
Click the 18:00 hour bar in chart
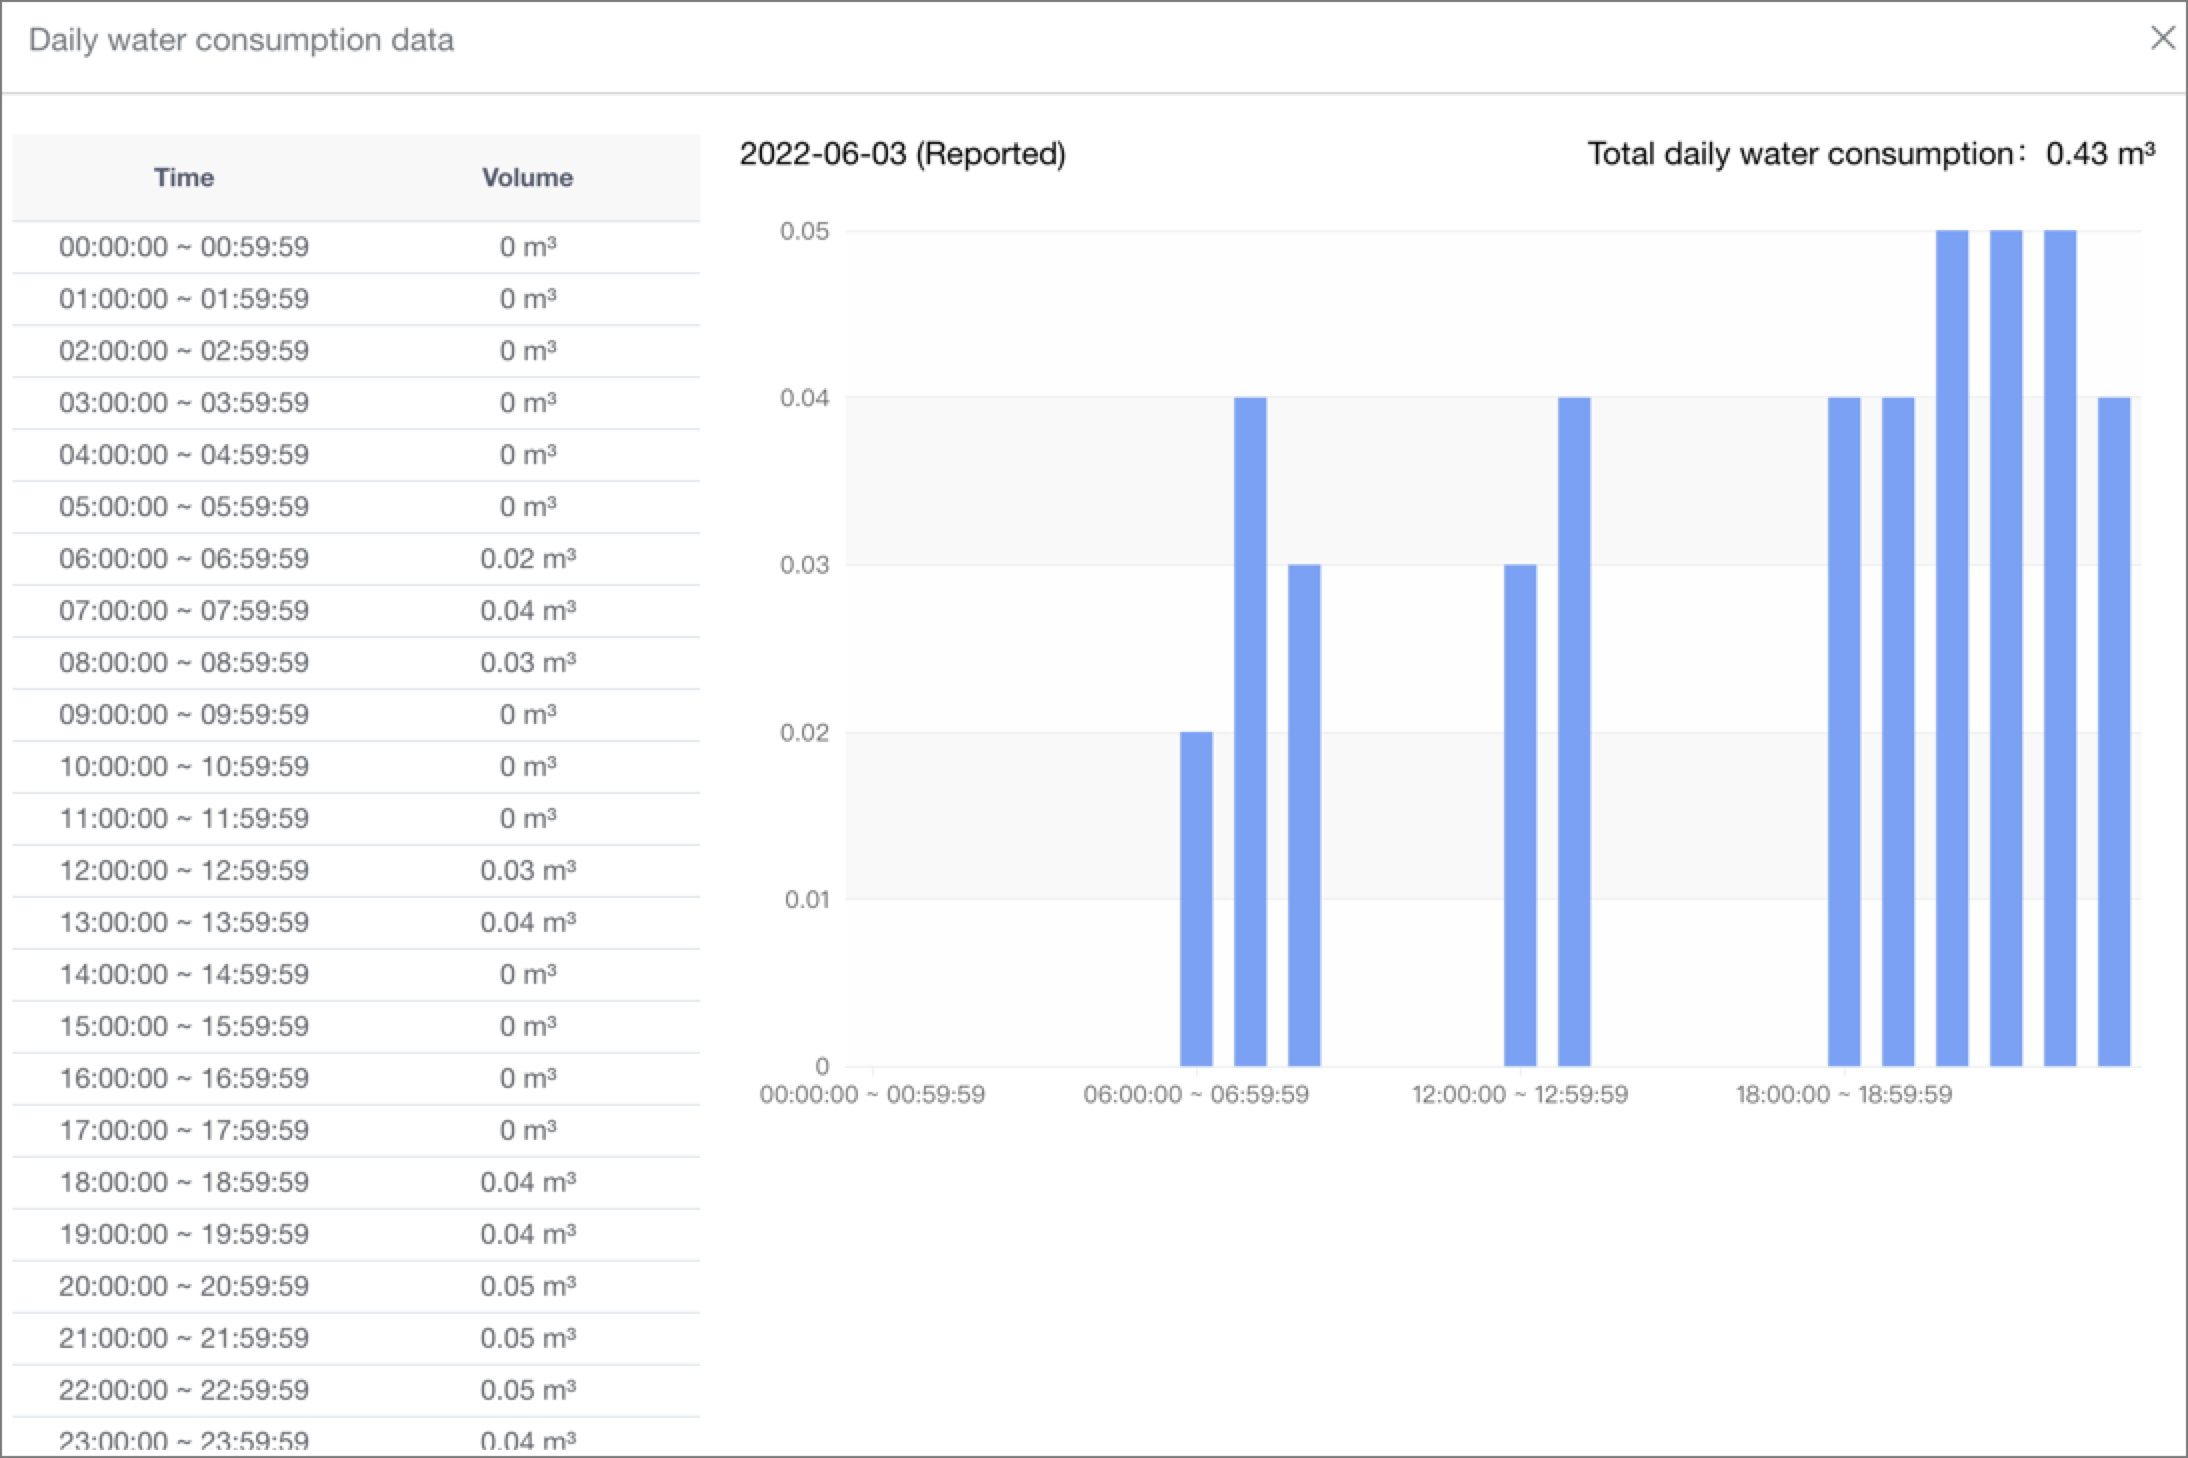coord(1844,732)
